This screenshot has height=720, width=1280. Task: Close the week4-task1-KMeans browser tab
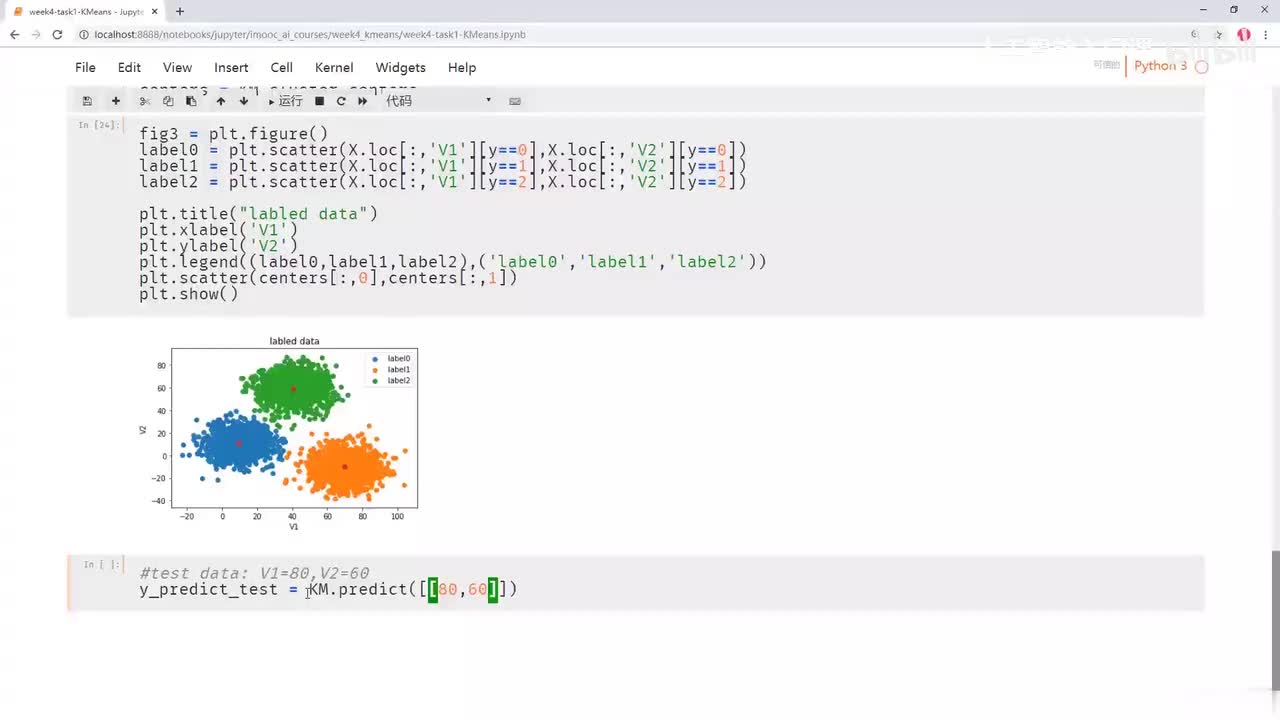point(154,11)
